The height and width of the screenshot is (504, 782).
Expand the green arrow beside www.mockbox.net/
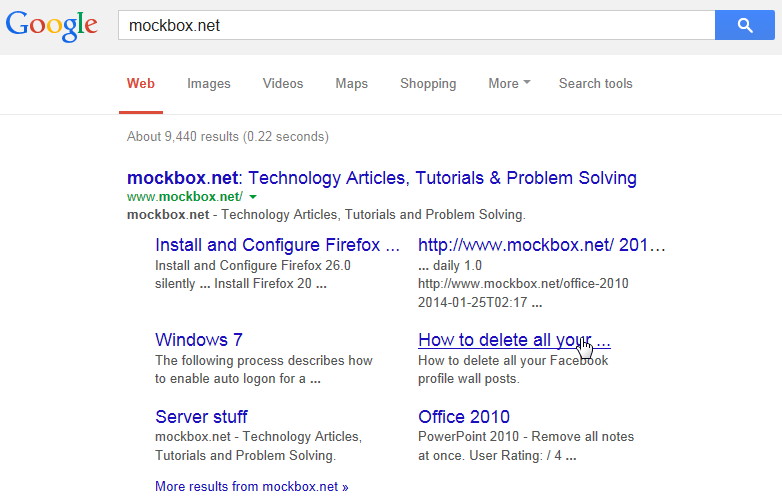pyautogui.click(x=253, y=197)
